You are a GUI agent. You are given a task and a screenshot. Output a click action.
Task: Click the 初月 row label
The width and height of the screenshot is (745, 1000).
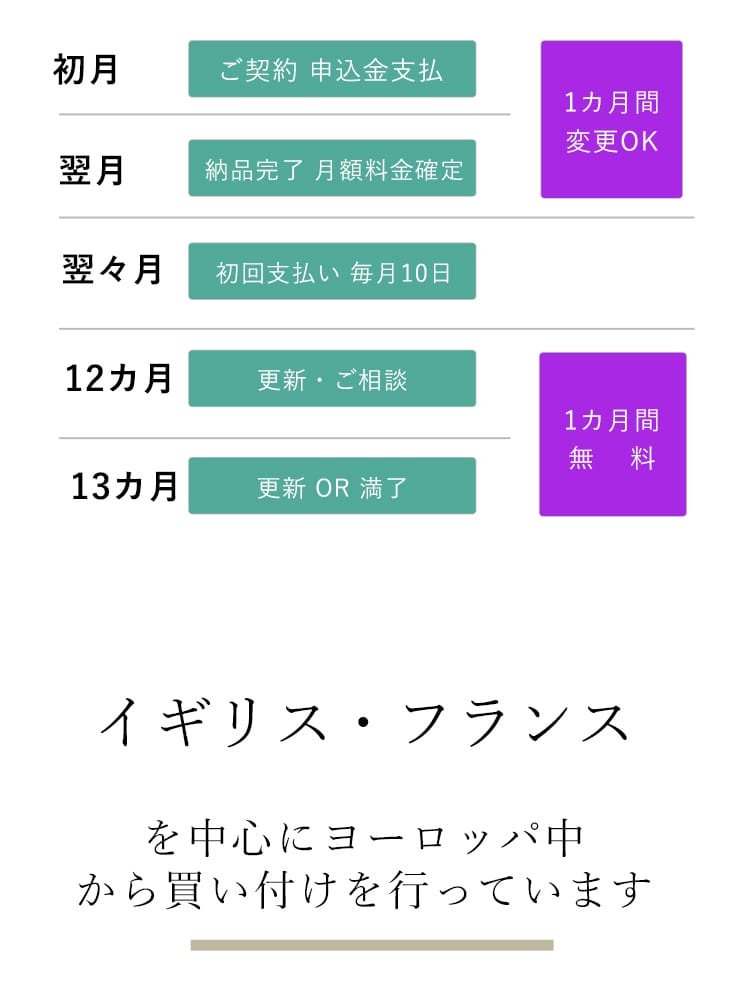[86, 70]
